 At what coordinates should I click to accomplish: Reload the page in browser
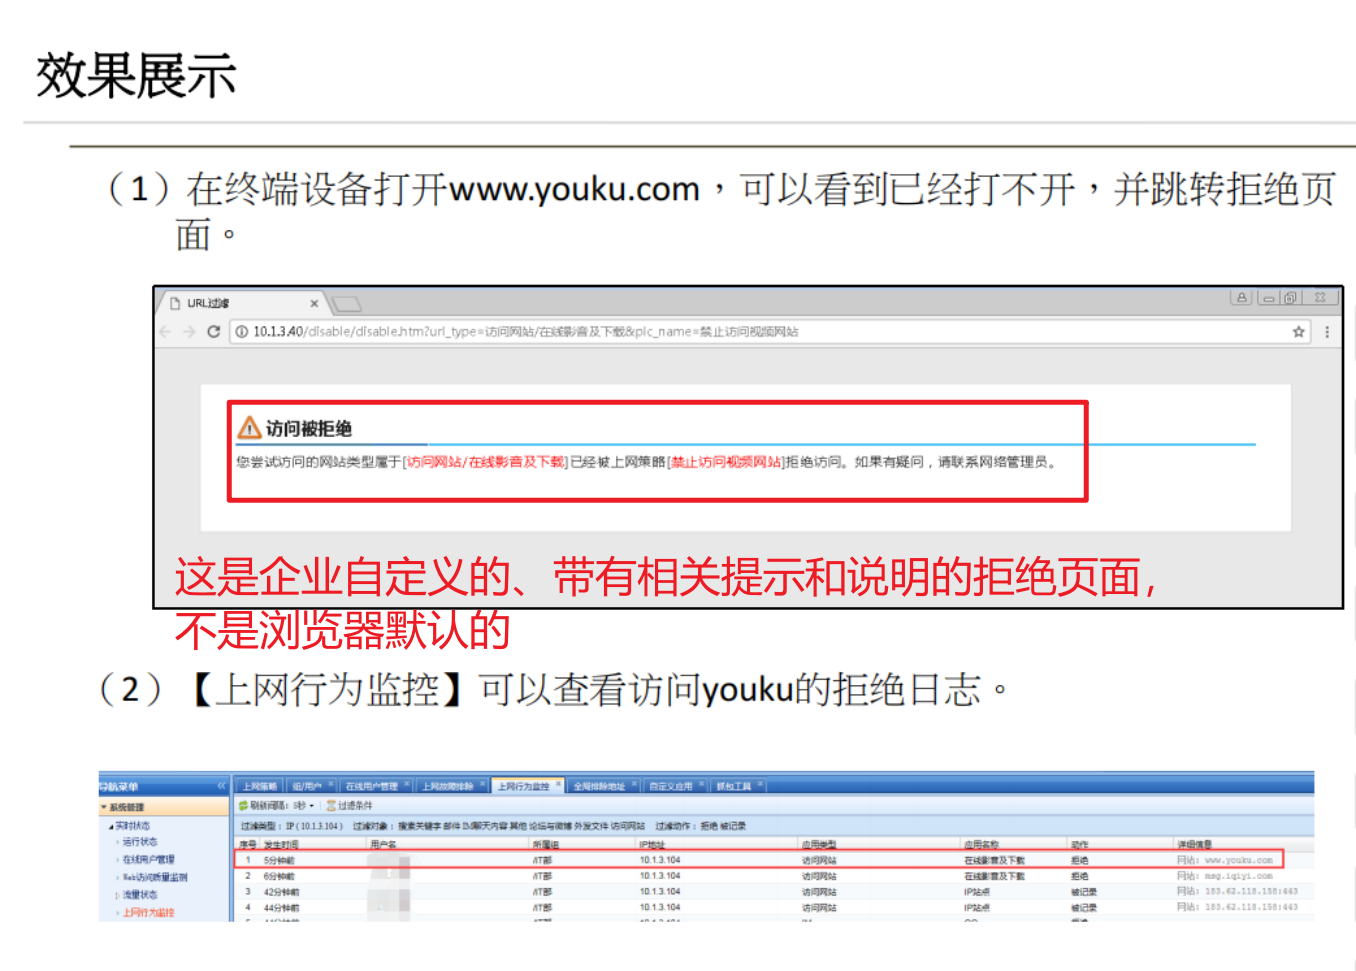click(x=213, y=332)
